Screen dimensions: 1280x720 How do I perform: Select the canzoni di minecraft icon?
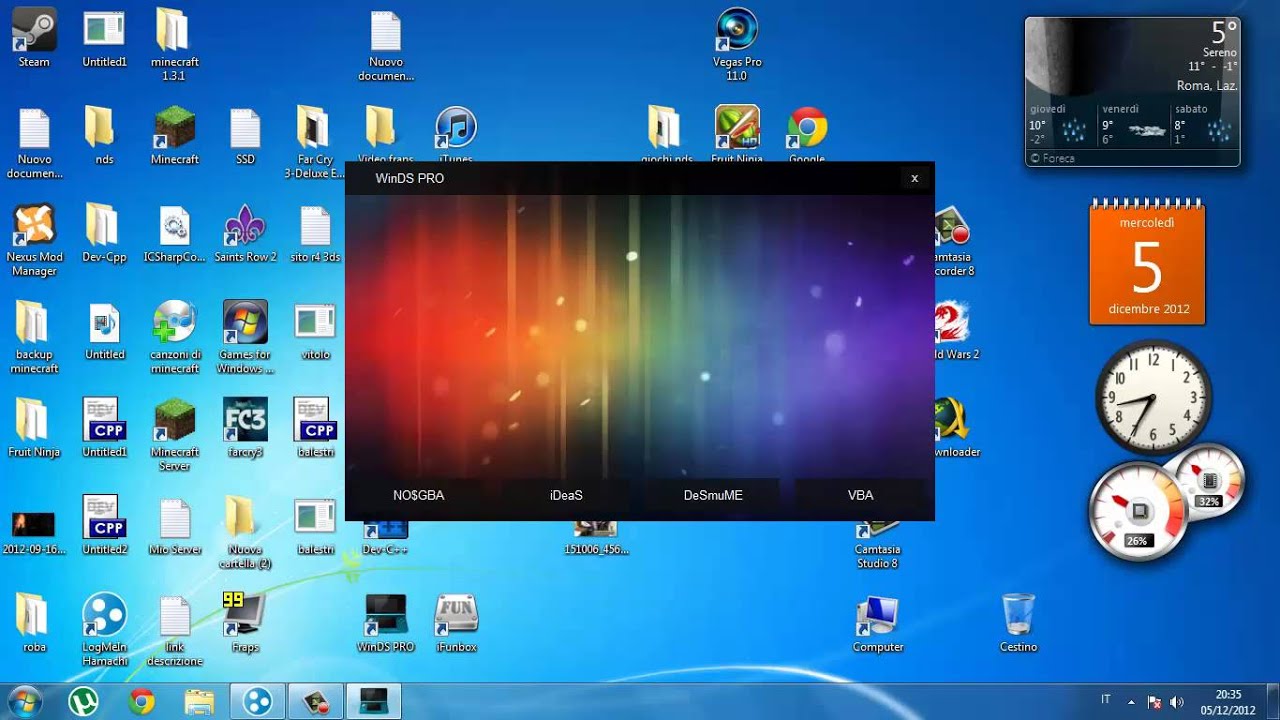point(175,337)
